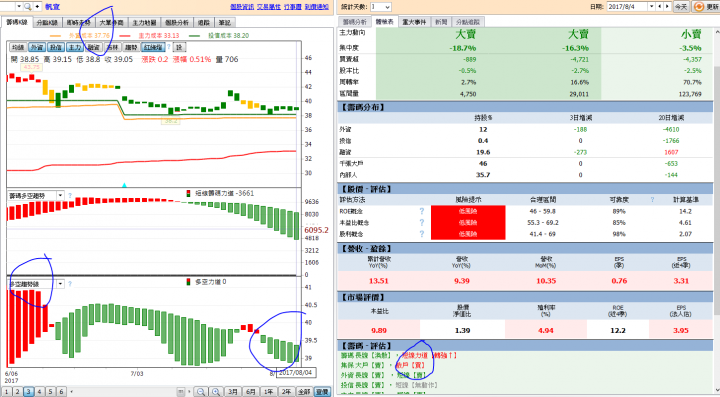Switch to the 個股分析 tab

point(177,22)
